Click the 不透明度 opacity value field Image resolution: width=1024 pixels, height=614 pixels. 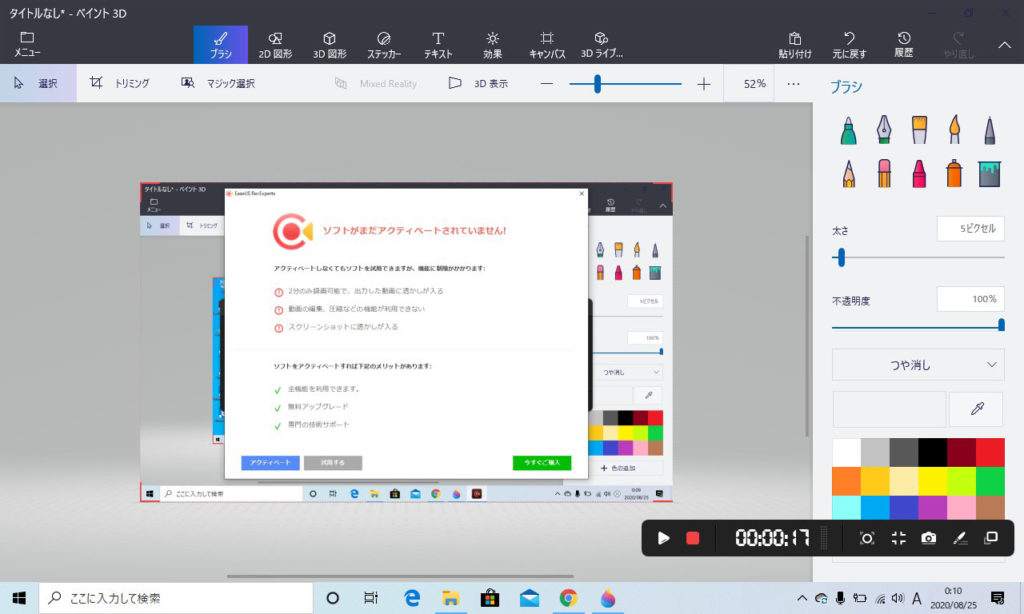970,299
